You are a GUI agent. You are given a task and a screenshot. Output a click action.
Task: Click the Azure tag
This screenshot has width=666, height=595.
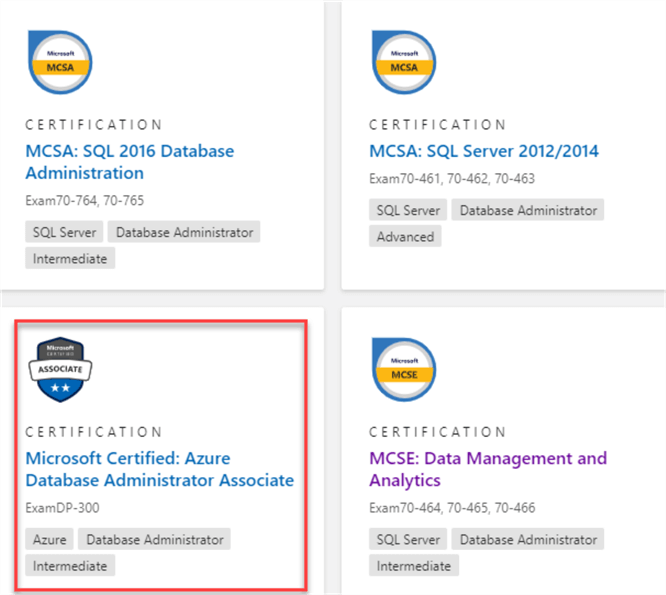click(49, 539)
